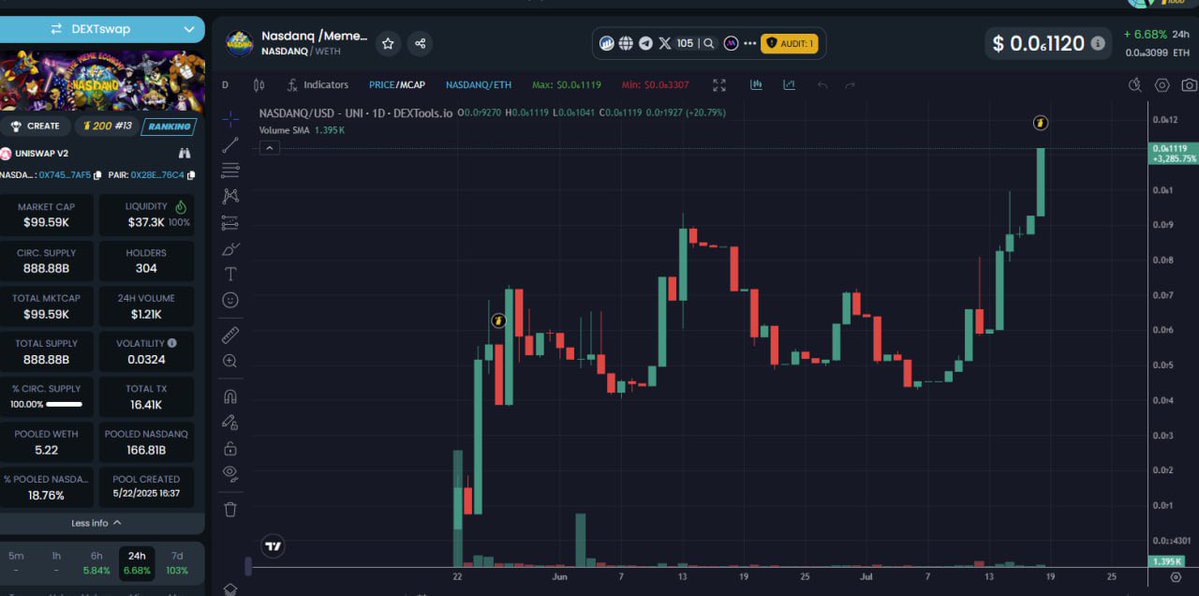Select the trend line drawing tool
The image size is (1199, 596).
230,145
